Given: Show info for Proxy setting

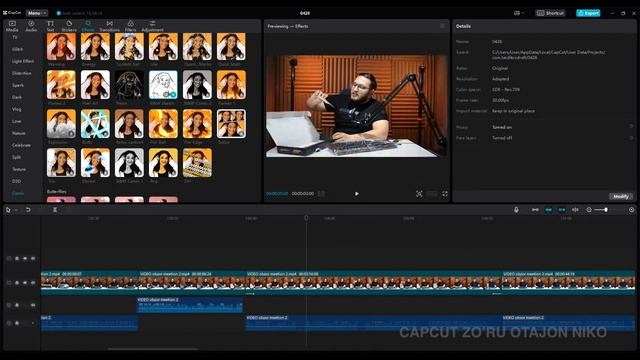Looking at the screenshot, I should [631, 127].
